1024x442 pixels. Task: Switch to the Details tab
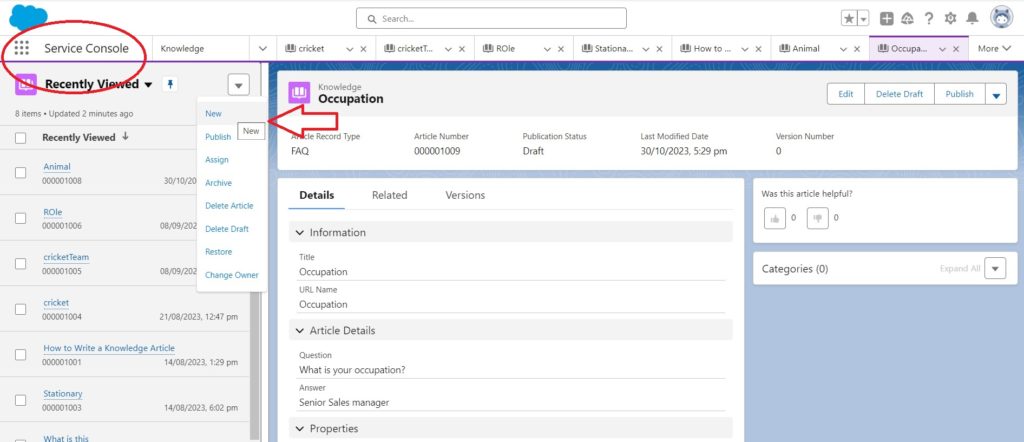317,195
